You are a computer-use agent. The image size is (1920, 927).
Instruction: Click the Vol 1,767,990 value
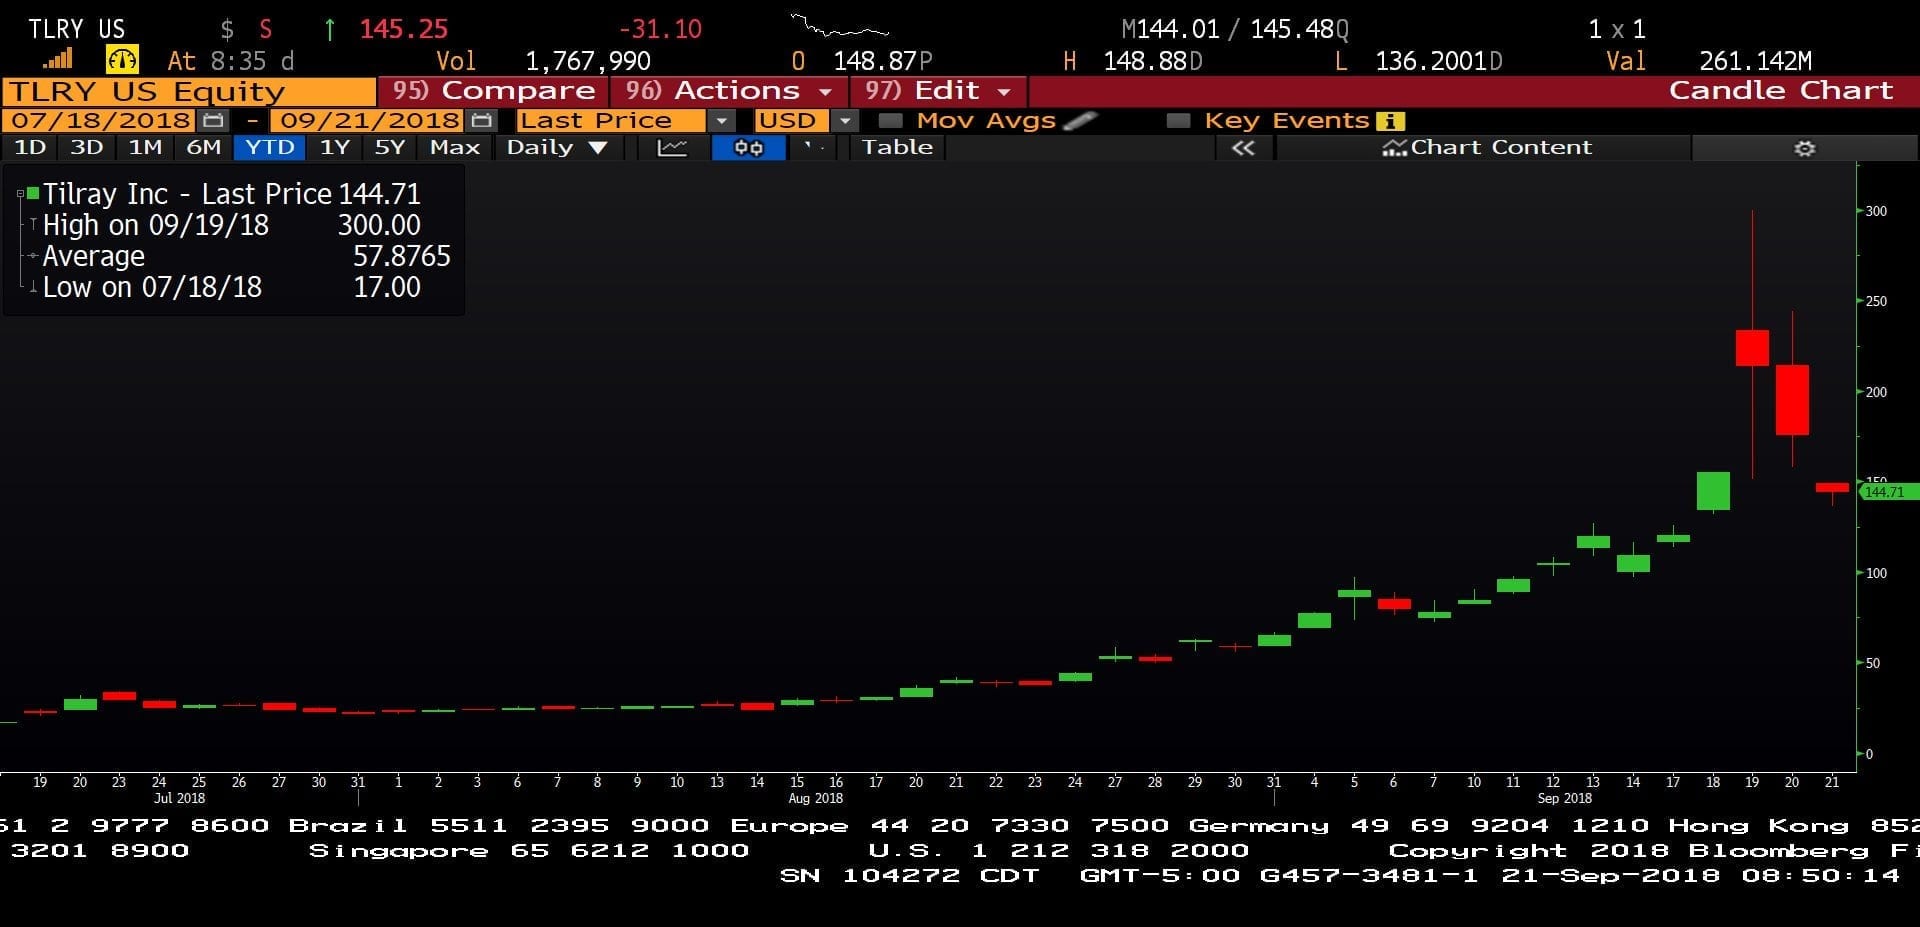[588, 62]
